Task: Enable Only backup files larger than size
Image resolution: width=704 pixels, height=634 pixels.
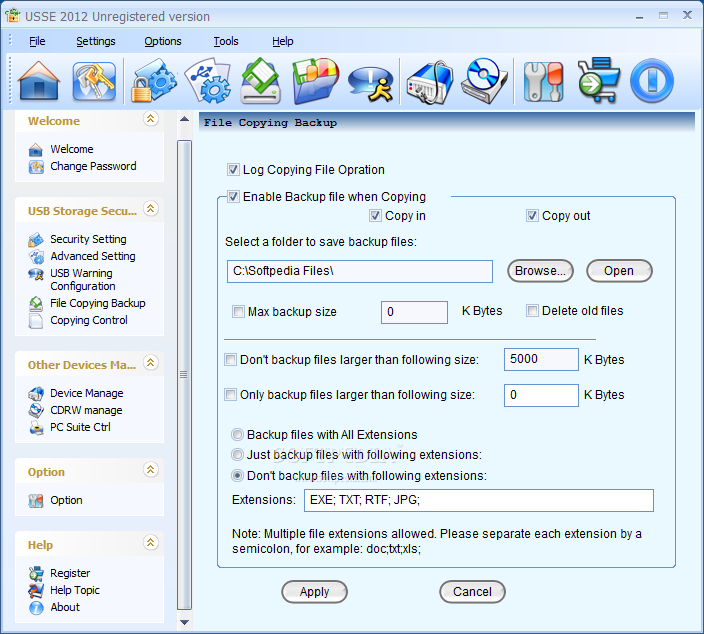Action: point(230,395)
